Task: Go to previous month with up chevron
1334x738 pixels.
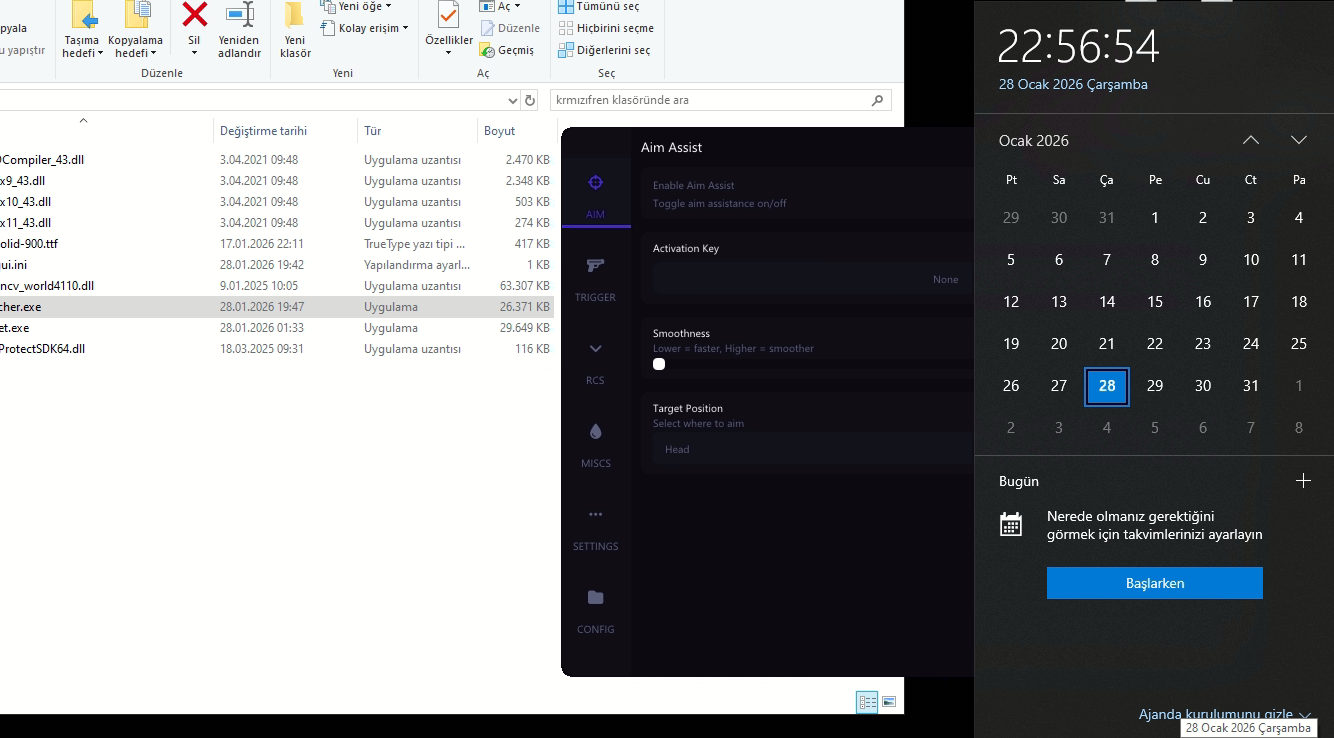Action: click(x=1251, y=140)
